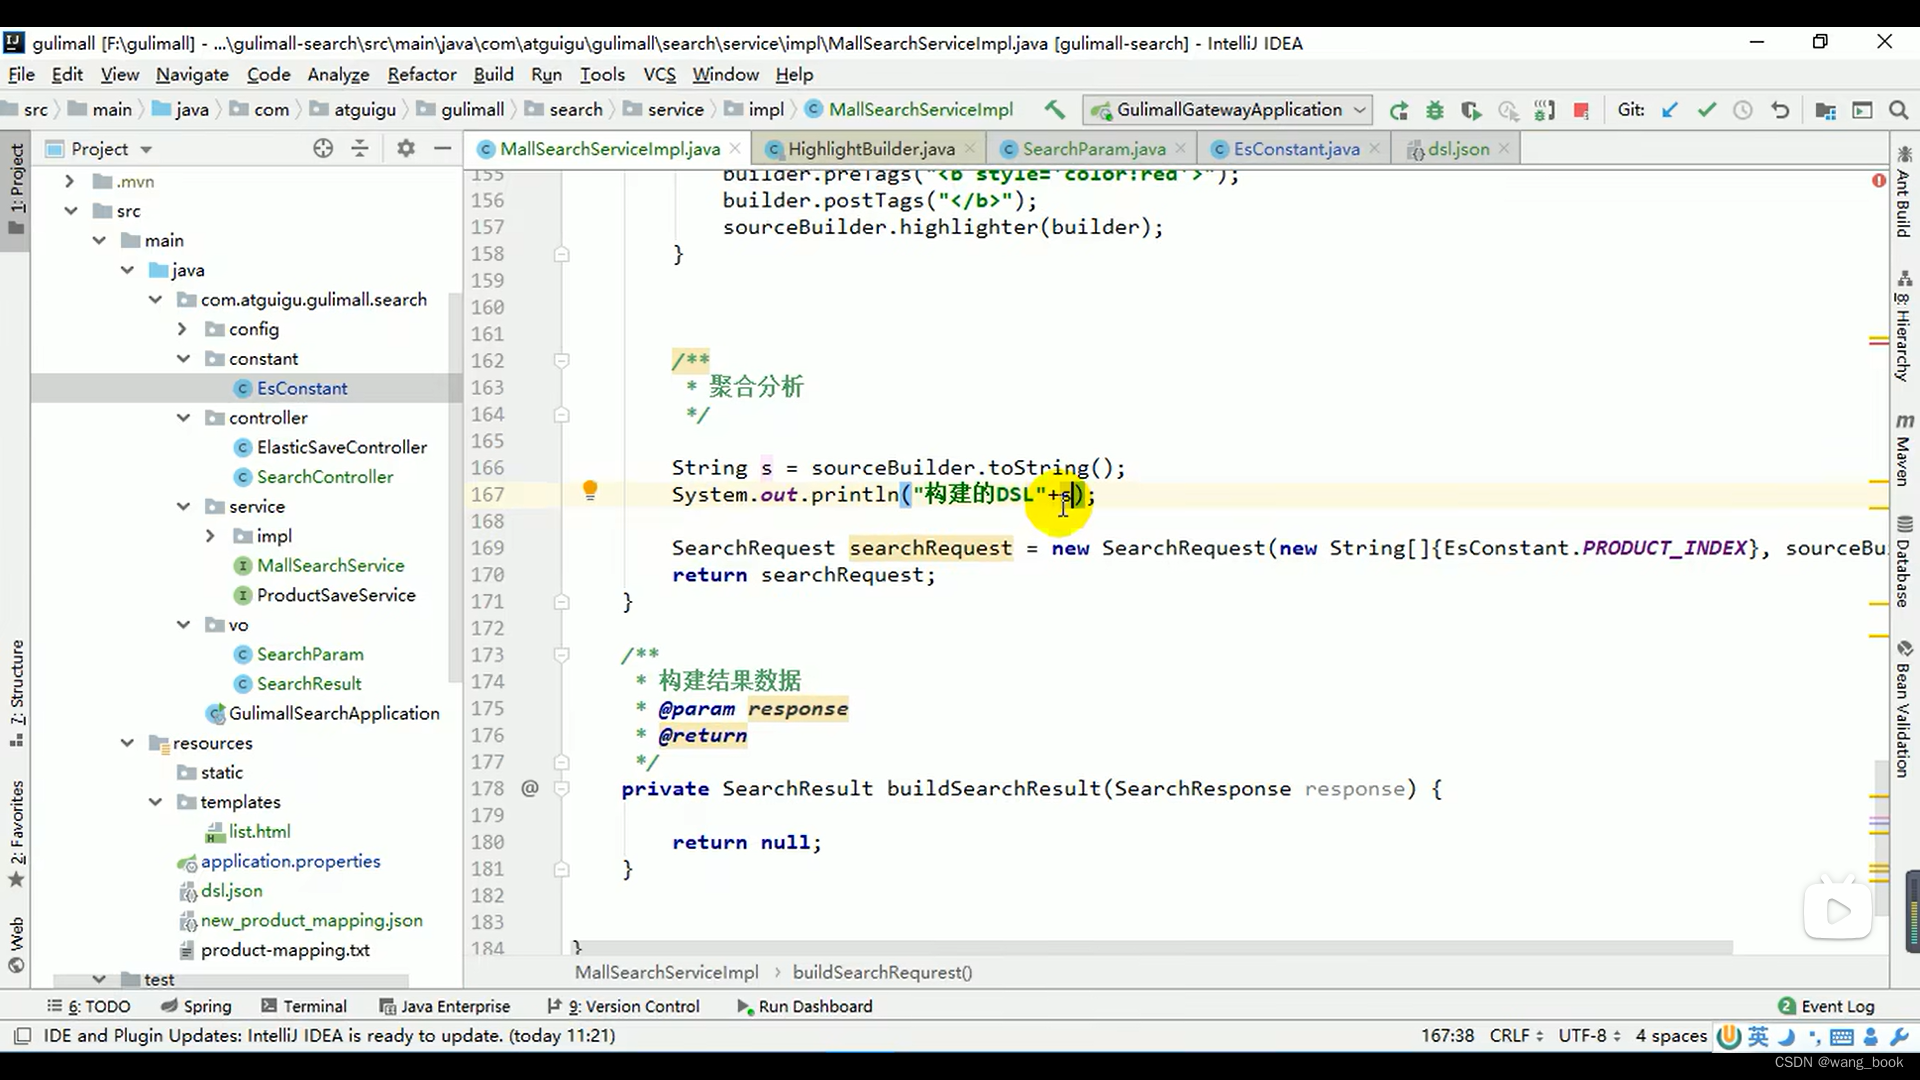
Task: Open the 6: TODO tool window
Action: (x=88, y=1006)
